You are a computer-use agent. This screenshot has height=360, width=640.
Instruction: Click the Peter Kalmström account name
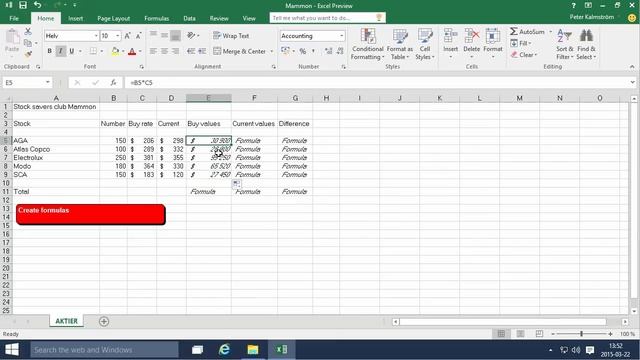click(x=591, y=17)
